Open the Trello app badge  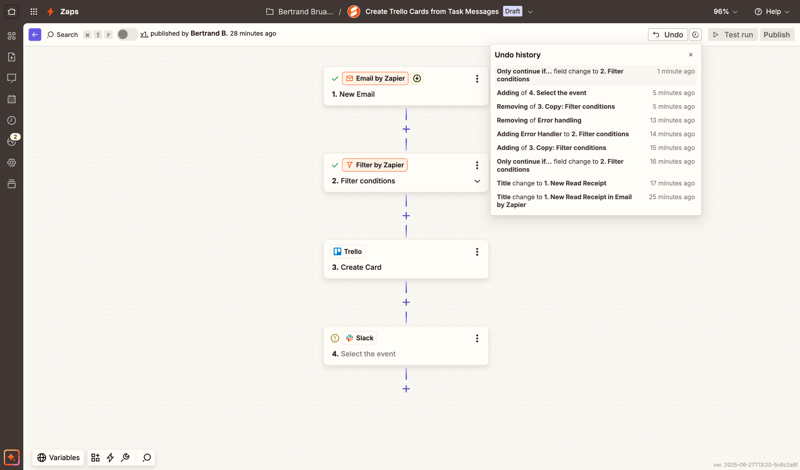pos(347,252)
